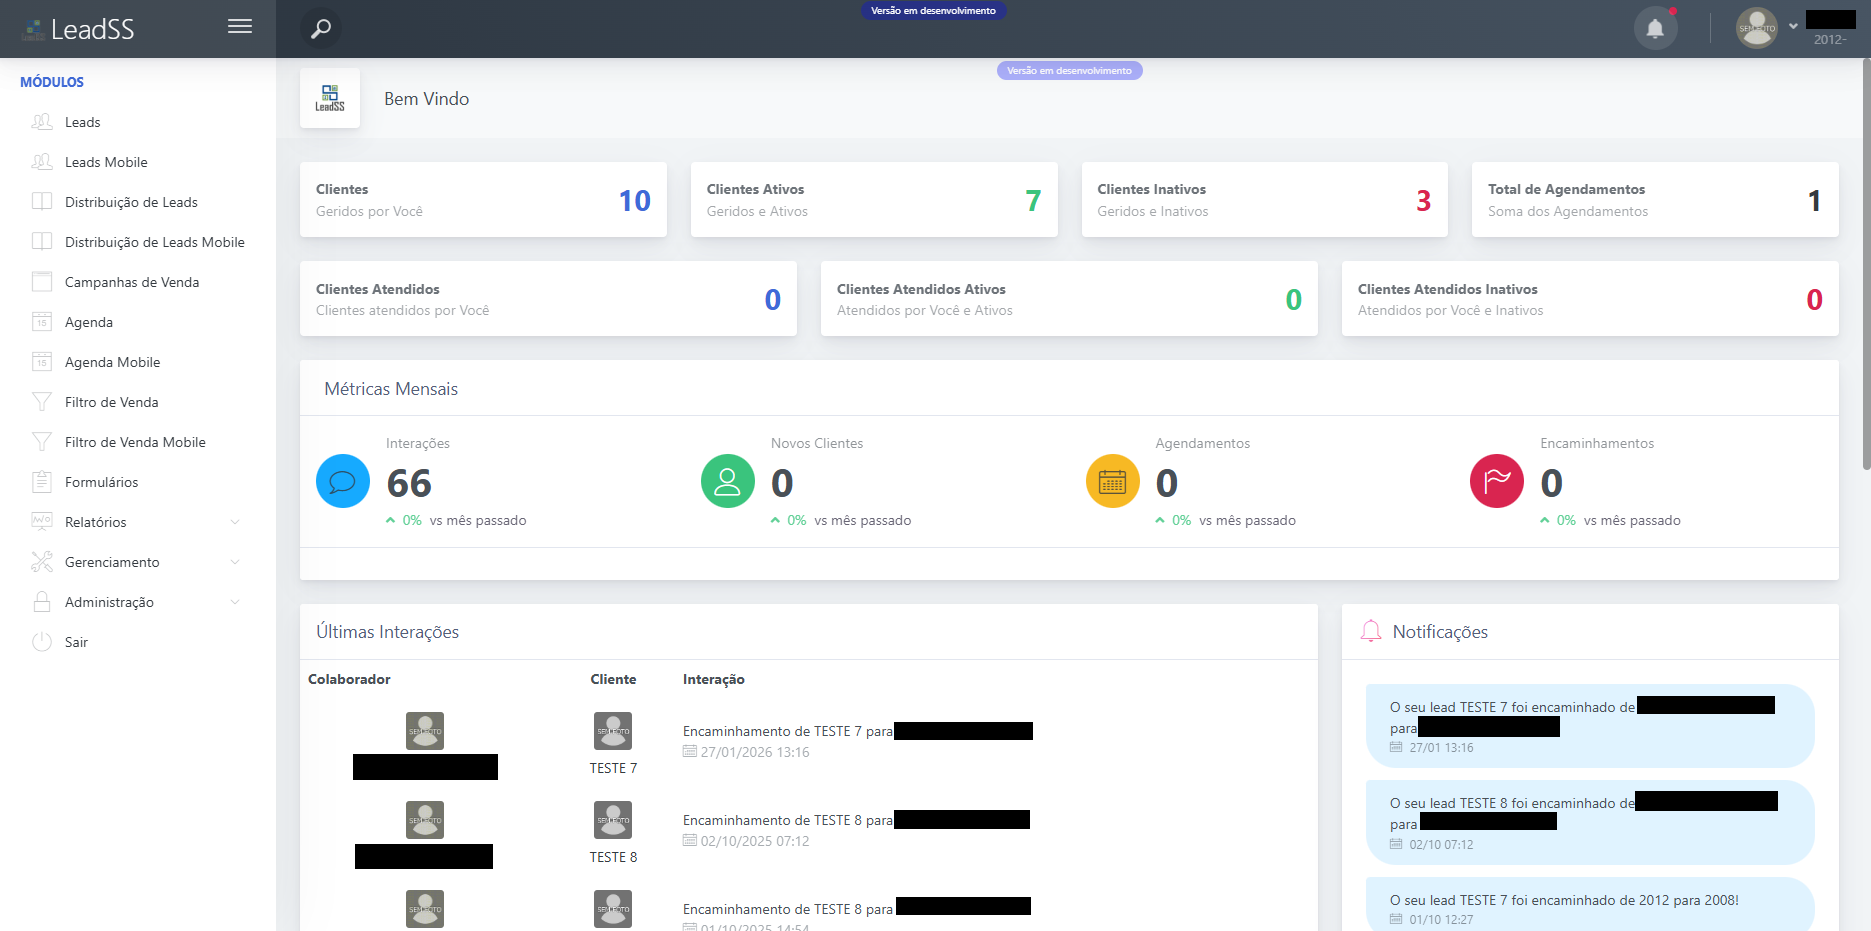Open the user profile dropdown arrow
Viewport: 1871px width, 931px height.
(1792, 28)
